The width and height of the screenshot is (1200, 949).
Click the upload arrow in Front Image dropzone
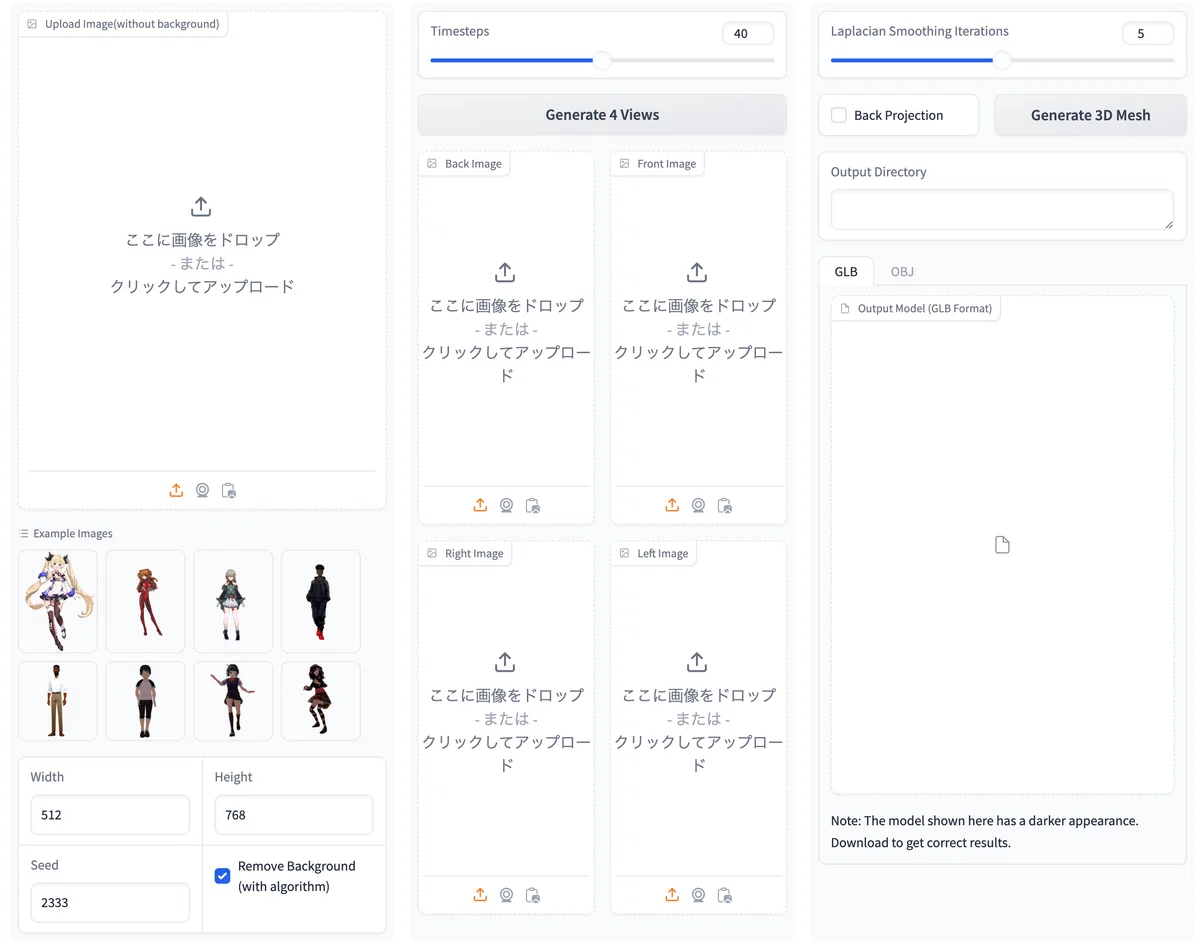697,272
